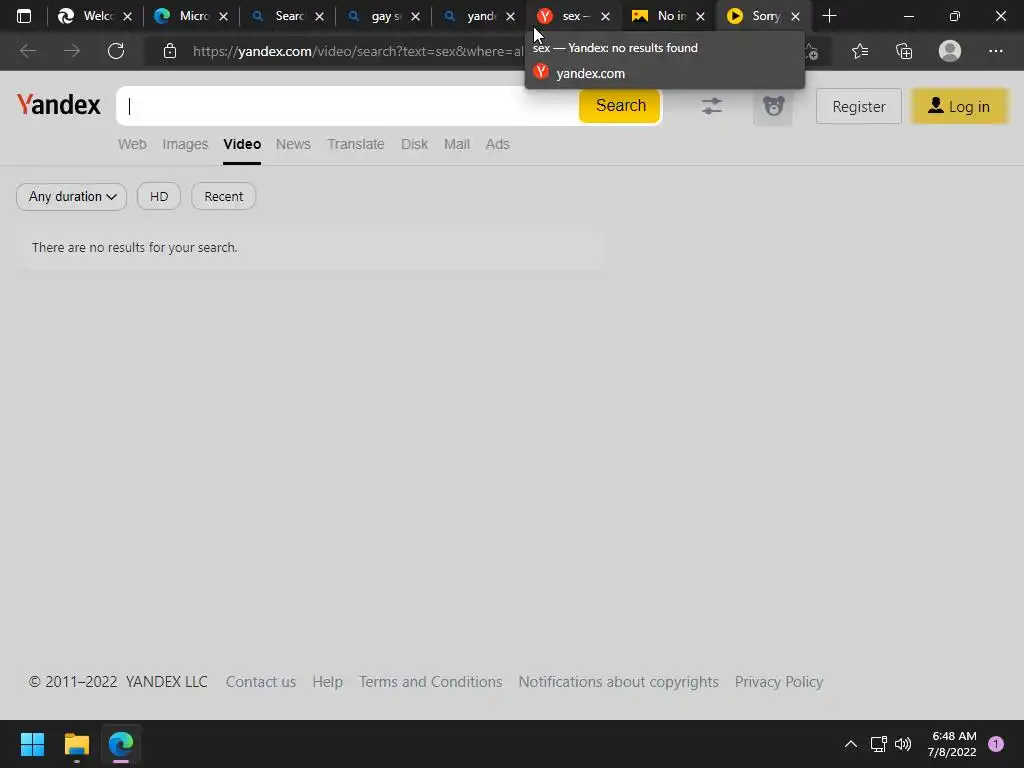Open the Mail tab
The width and height of the screenshot is (1024, 768).
[x=457, y=144]
